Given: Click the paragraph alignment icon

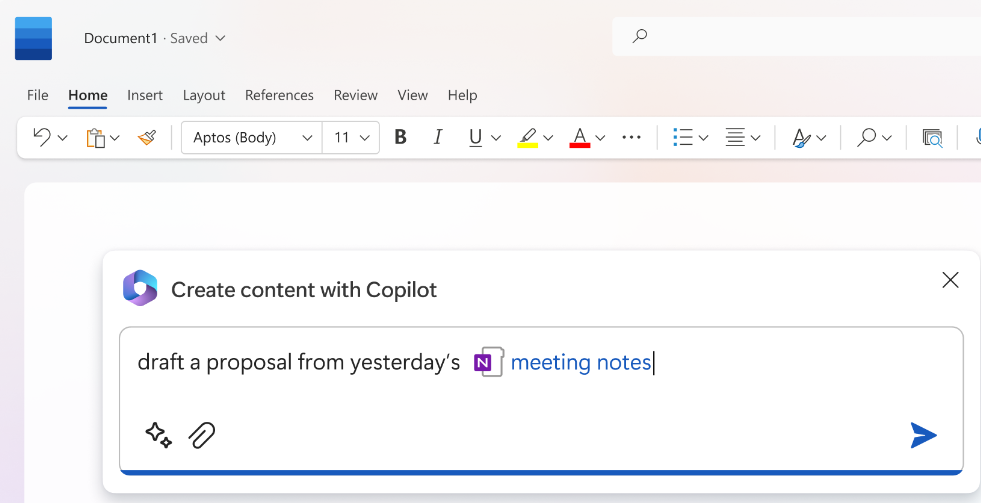Looking at the screenshot, I should pos(735,138).
